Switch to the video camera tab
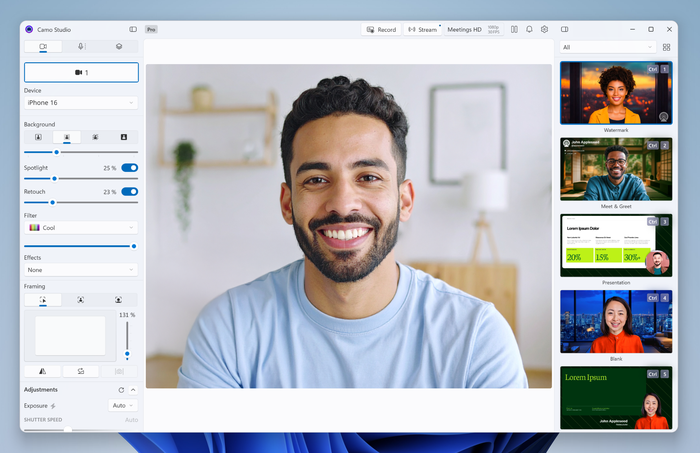 (x=43, y=46)
